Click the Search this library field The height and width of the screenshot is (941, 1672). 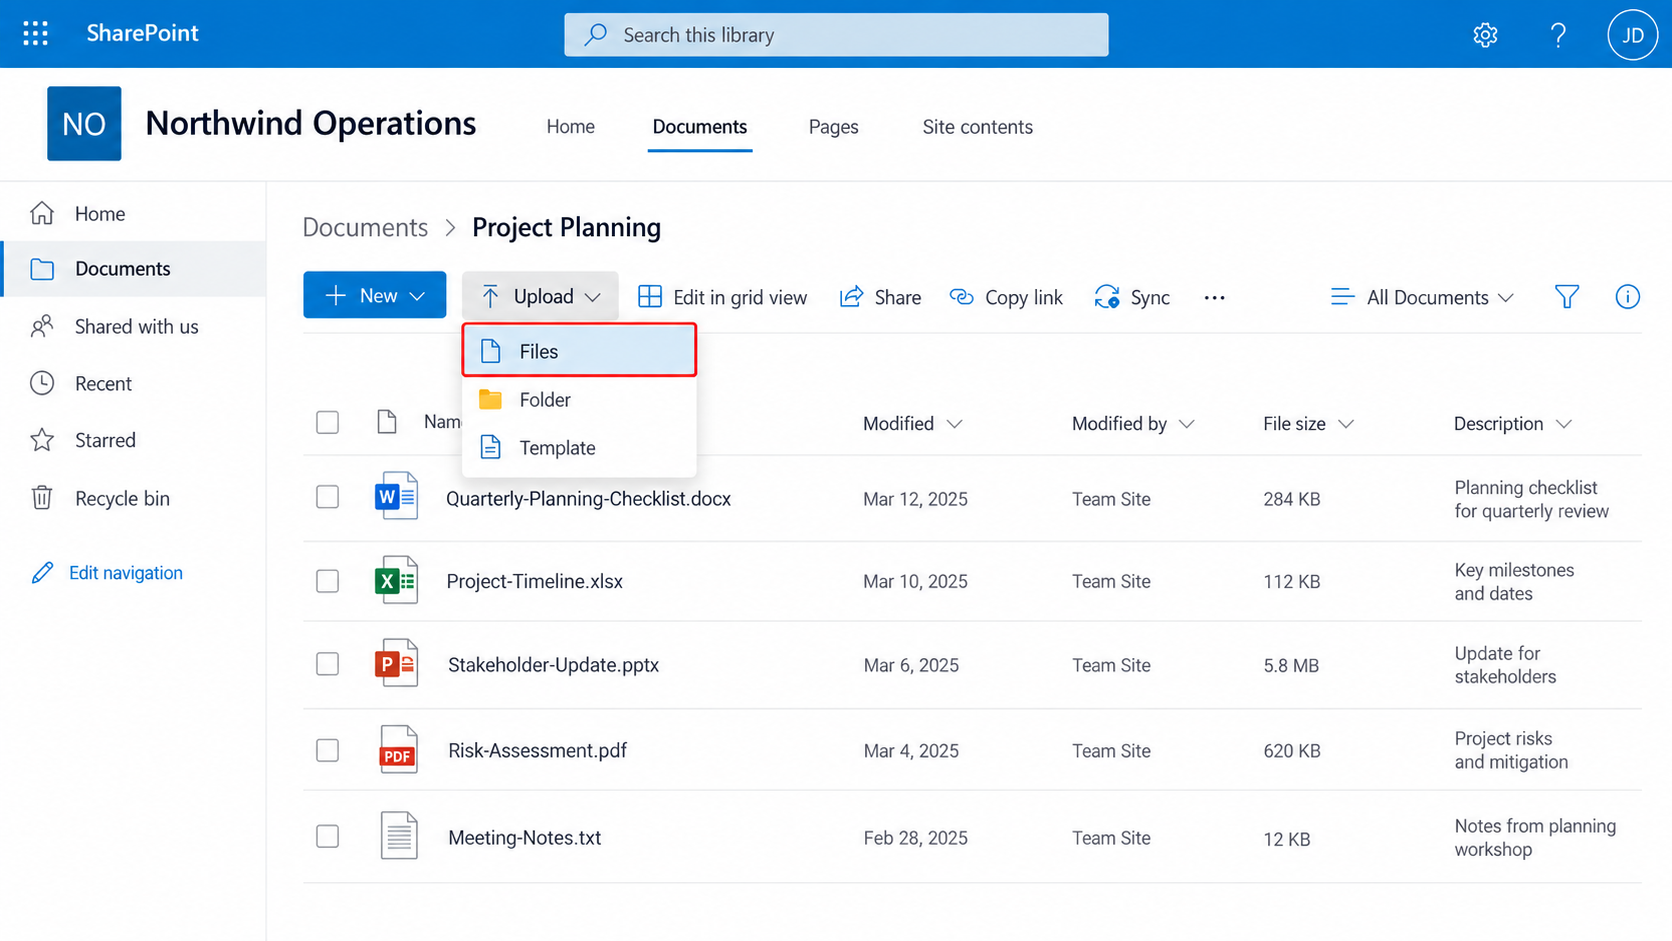836,35
